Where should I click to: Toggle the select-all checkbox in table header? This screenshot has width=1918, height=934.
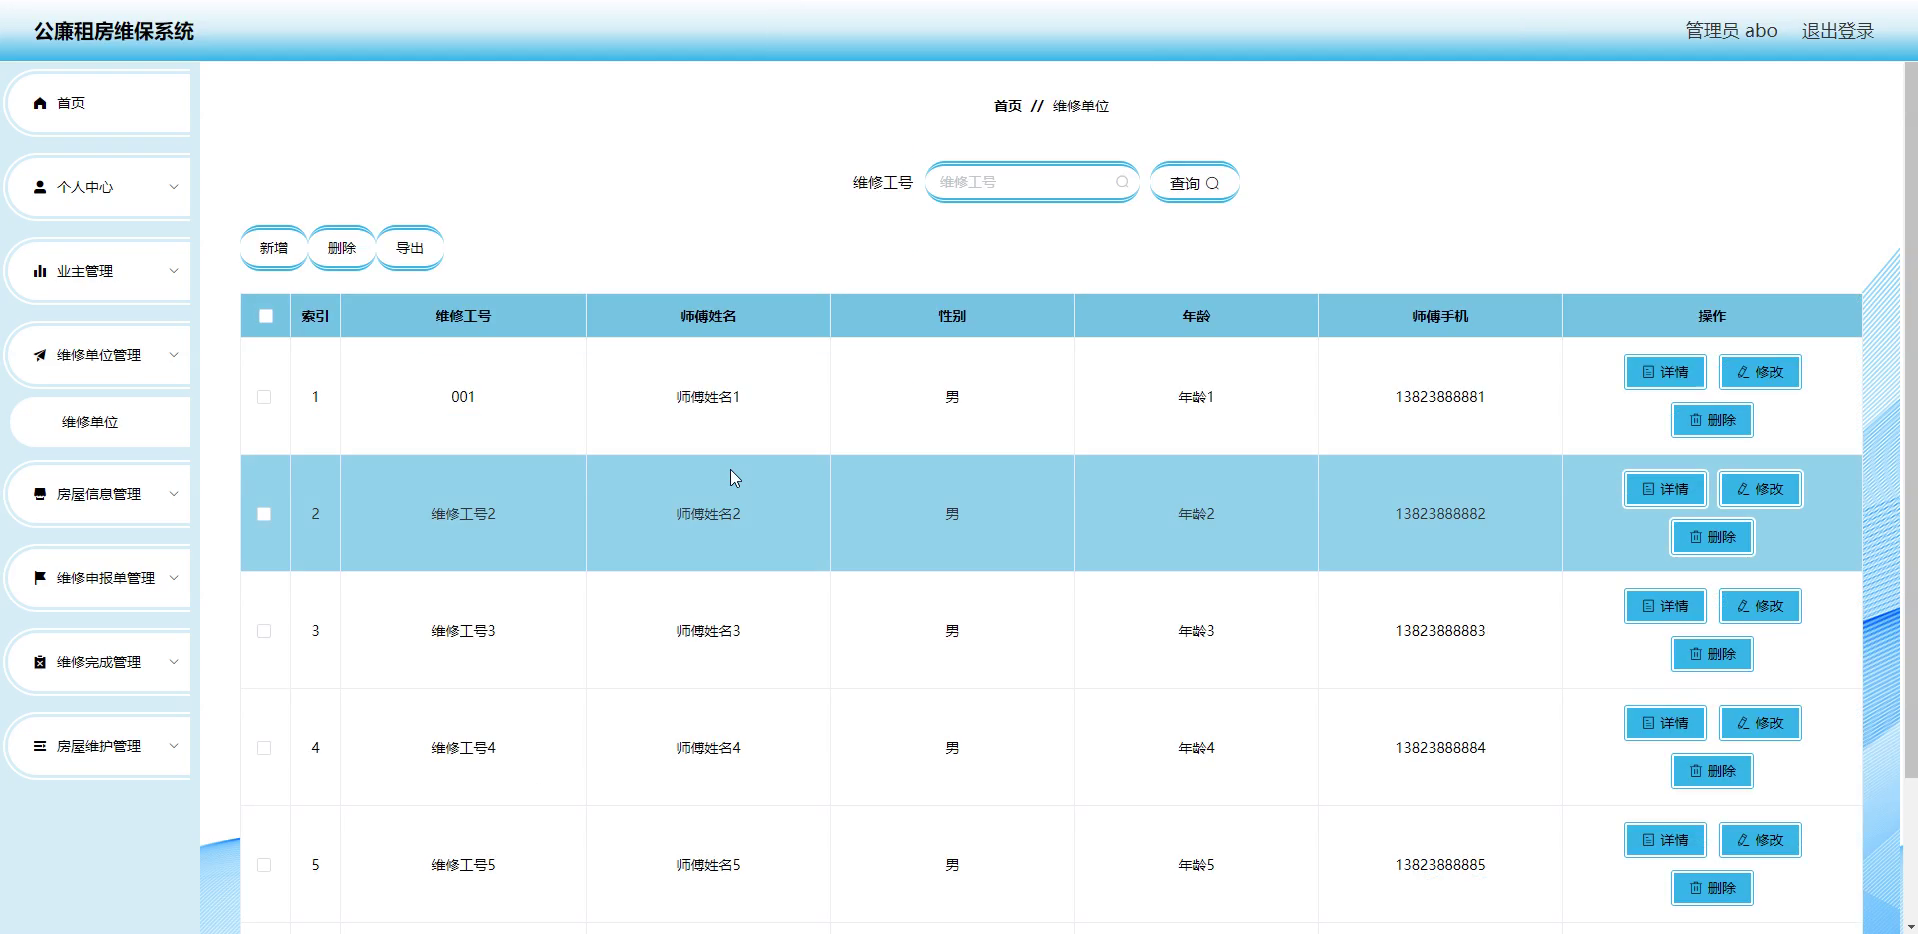click(x=265, y=316)
